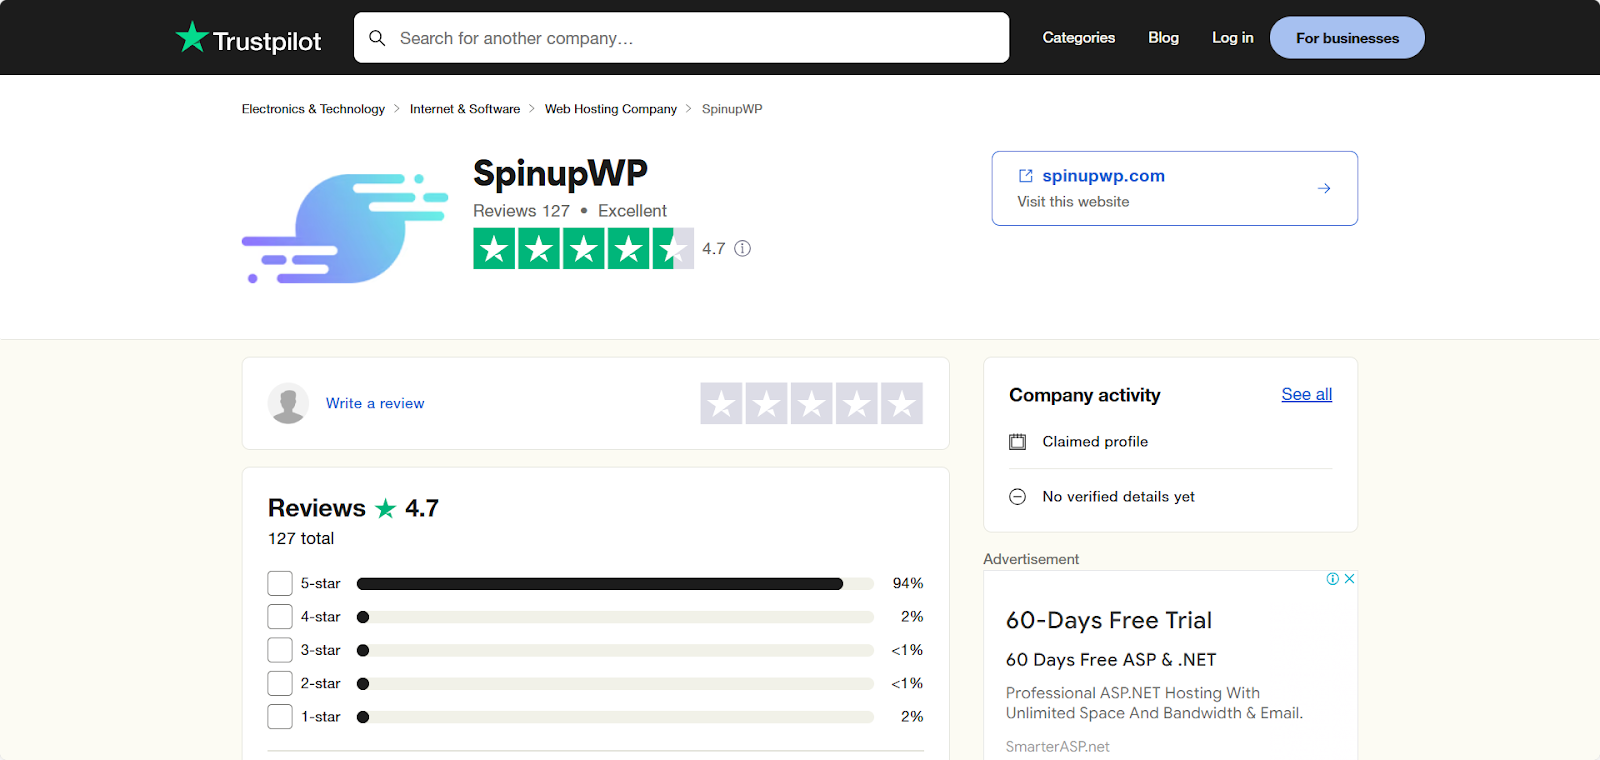Click the arrow in the Visit this website card
Image resolution: width=1600 pixels, height=760 pixels.
coord(1324,188)
